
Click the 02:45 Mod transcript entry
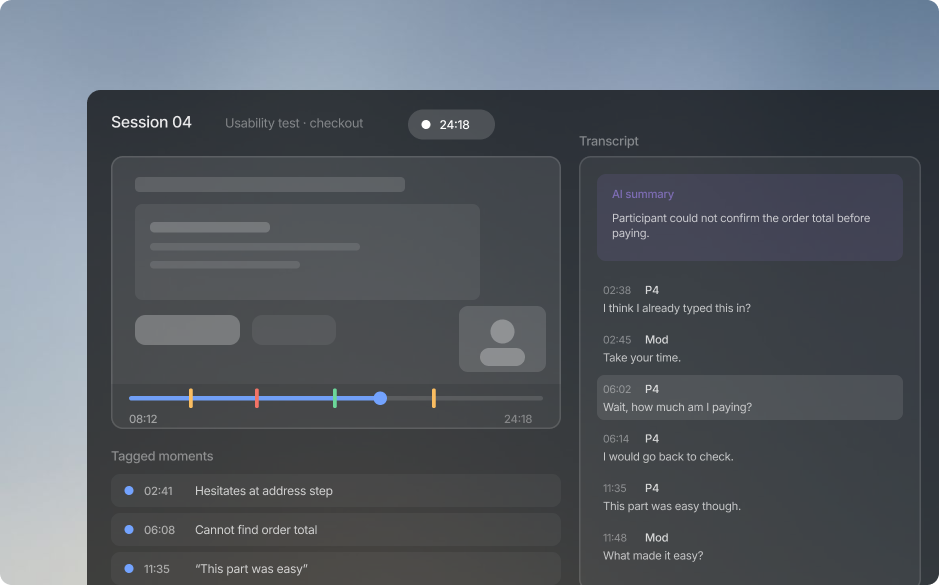coord(750,348)
